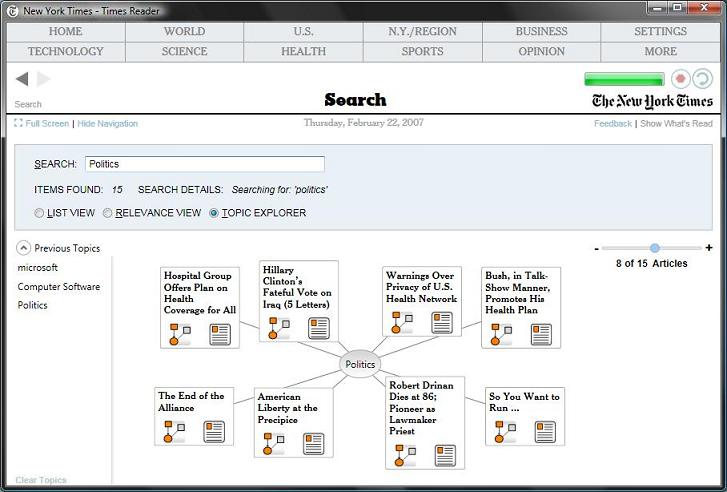The height and width of the screenshot is (492, 727).
Task: Open the HEALTH section
Action: click(x=303, y=51)
